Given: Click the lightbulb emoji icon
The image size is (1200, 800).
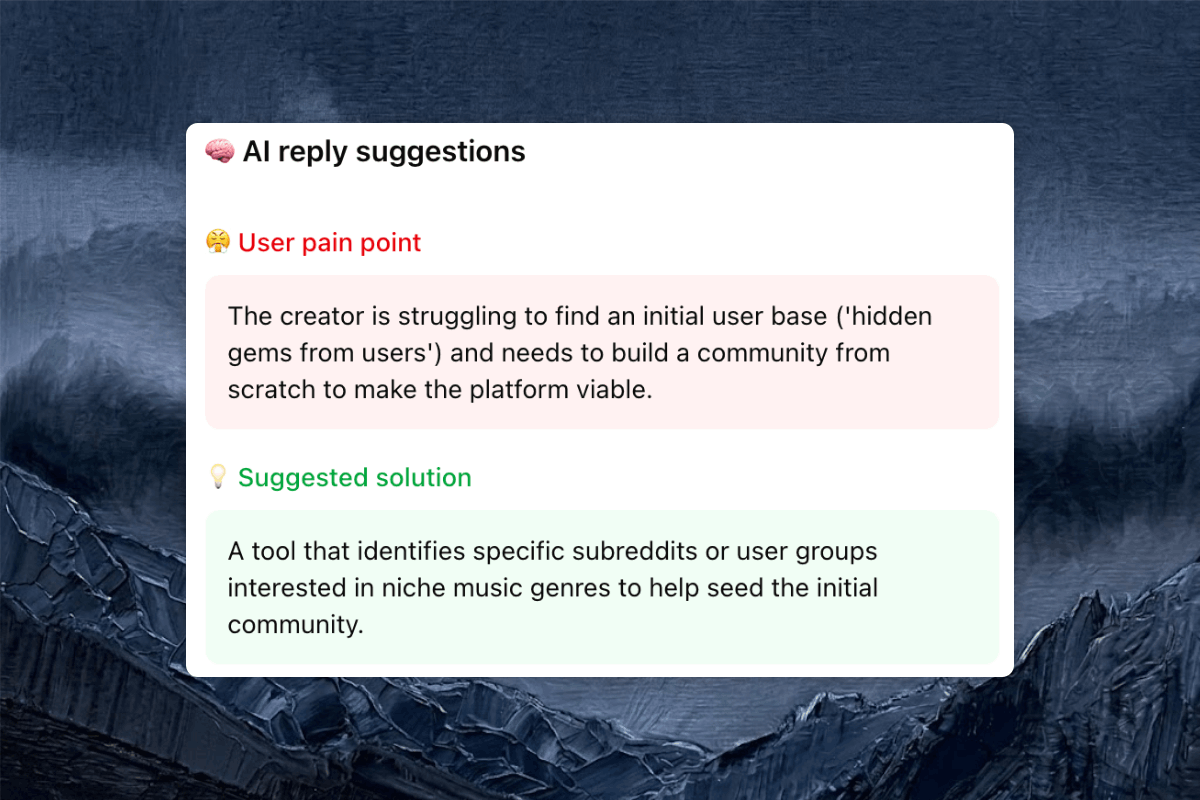Looking at the screenshot, I should point(218,477).
